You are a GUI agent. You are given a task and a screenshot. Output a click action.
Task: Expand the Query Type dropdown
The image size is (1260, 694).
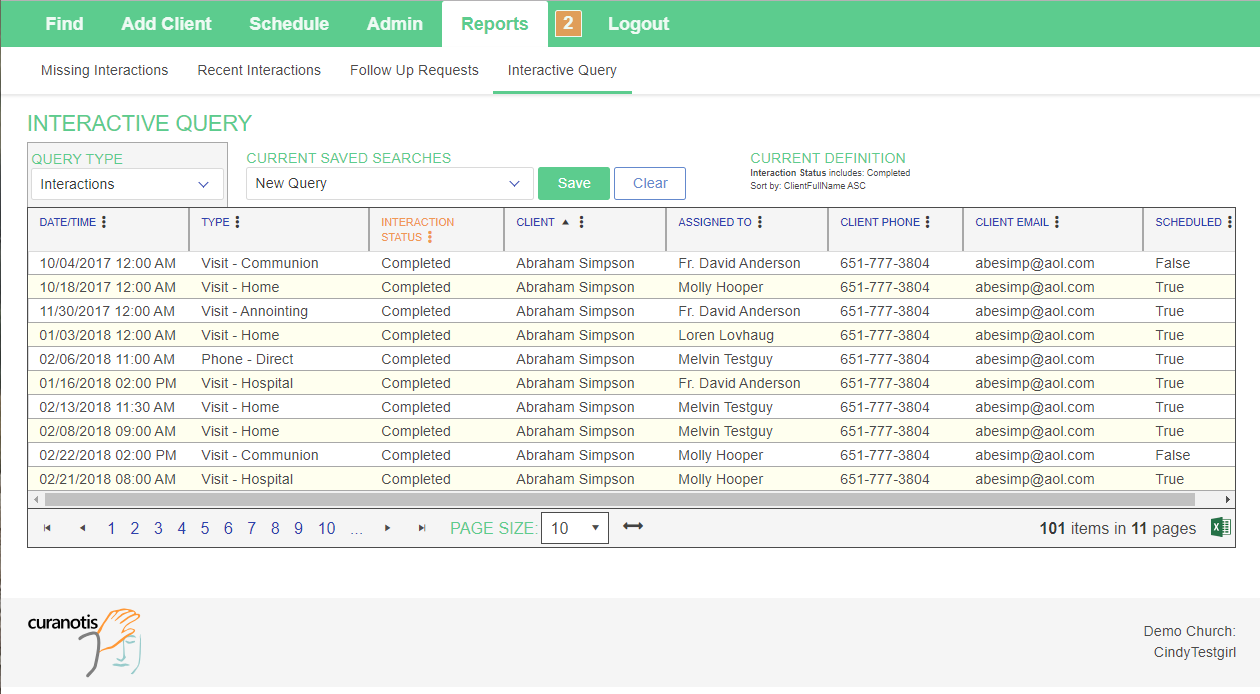pos(126,184)
